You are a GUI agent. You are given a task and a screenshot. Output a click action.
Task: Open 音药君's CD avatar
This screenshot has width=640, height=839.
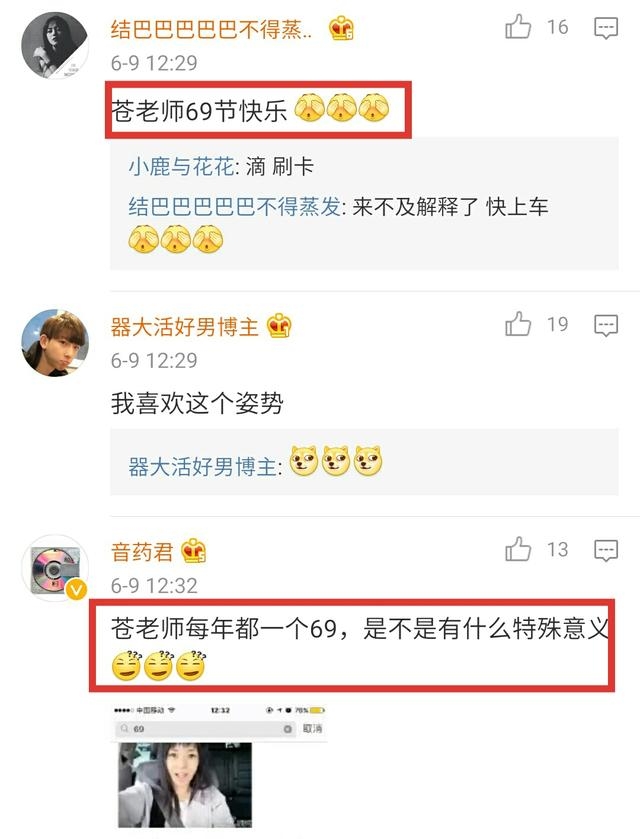pyautogui.click(x=55, y=568)
